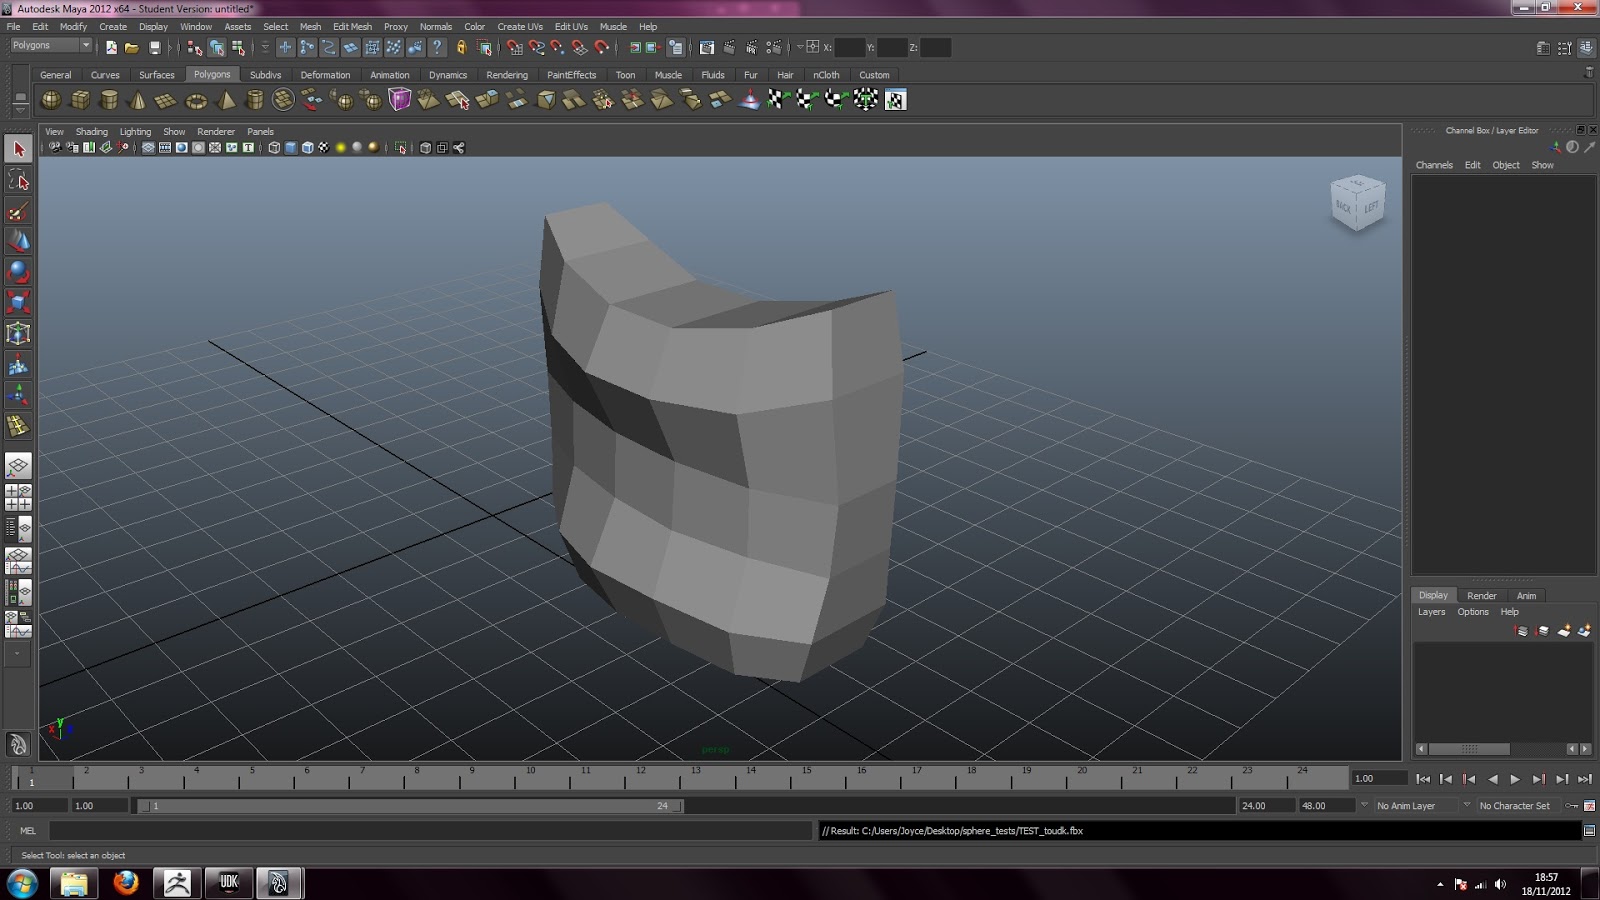The image size is (1600, 900).
Task: Choose the Scale tool in the toolbox
Action: [18, 302]
